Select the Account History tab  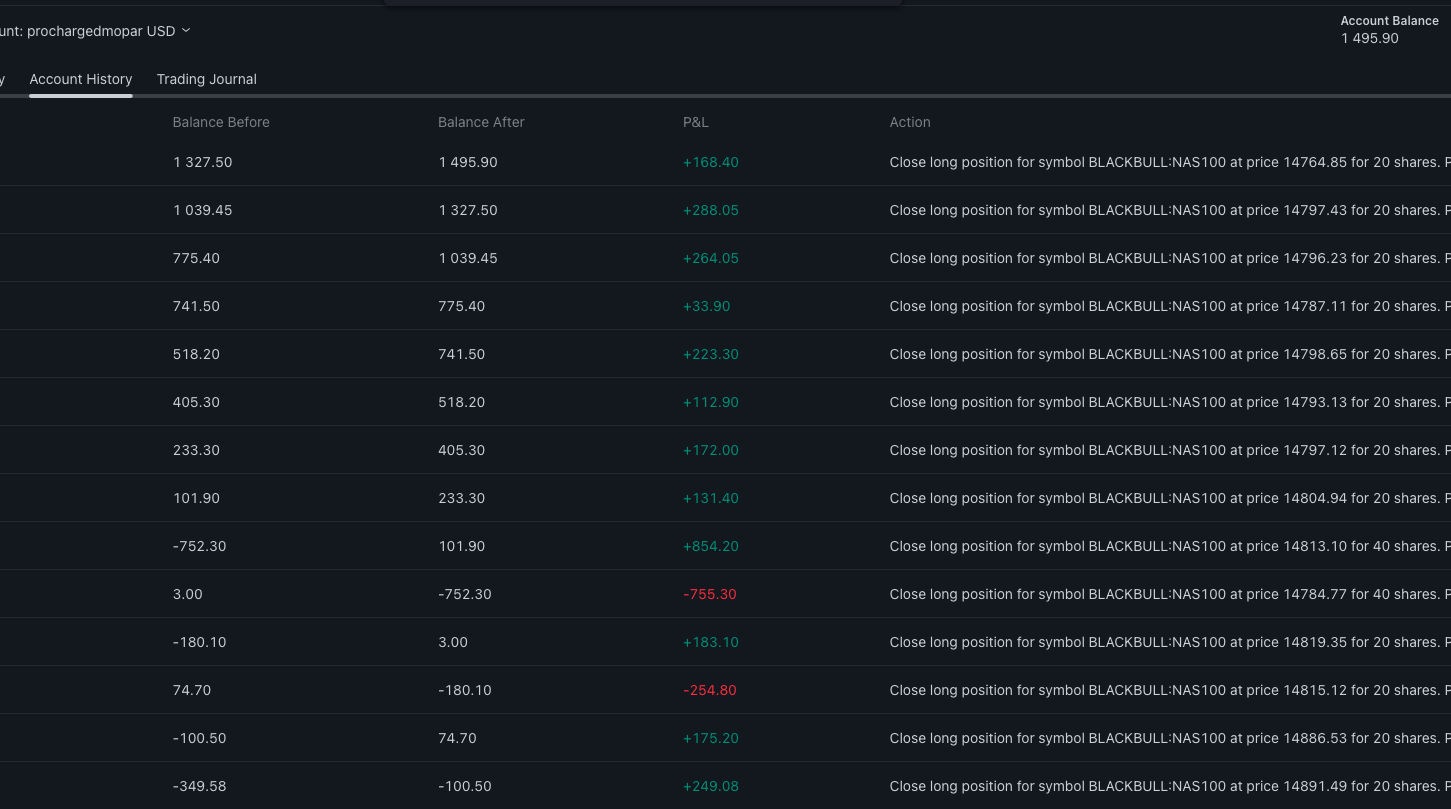[81, 79]
